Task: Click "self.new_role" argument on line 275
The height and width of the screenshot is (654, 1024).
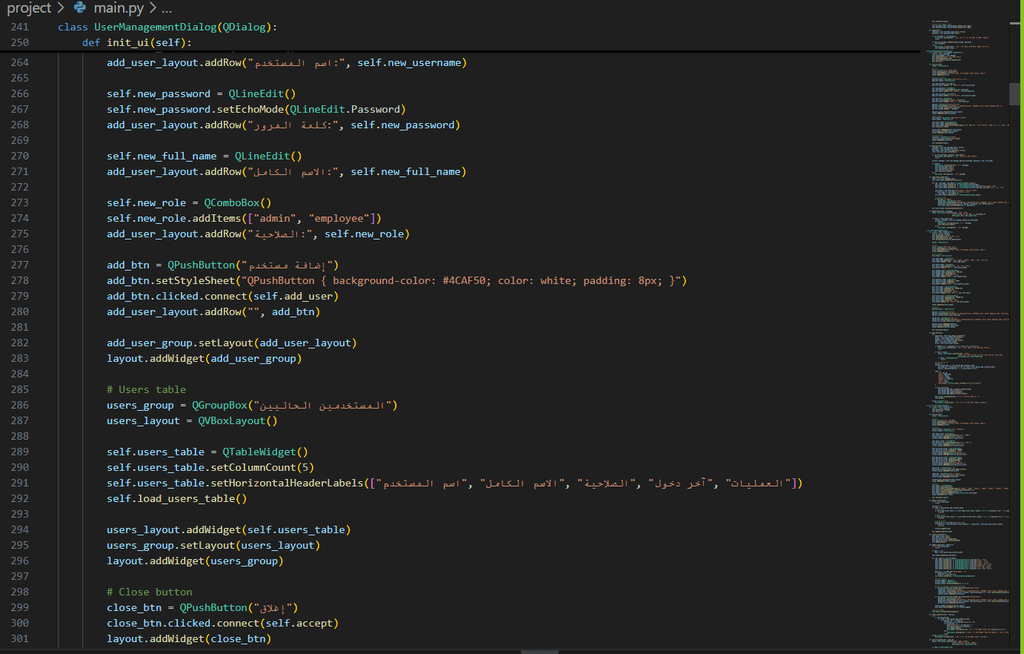Action: point(364,234)
